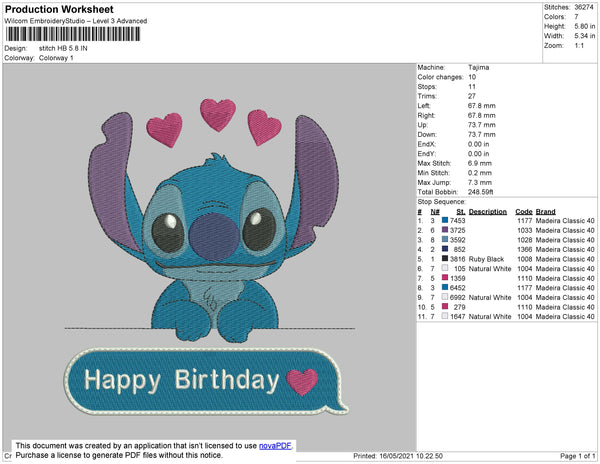Click the 'Colorway 1' value
Viewport: 600px width, 464px height.
(56, 58)
